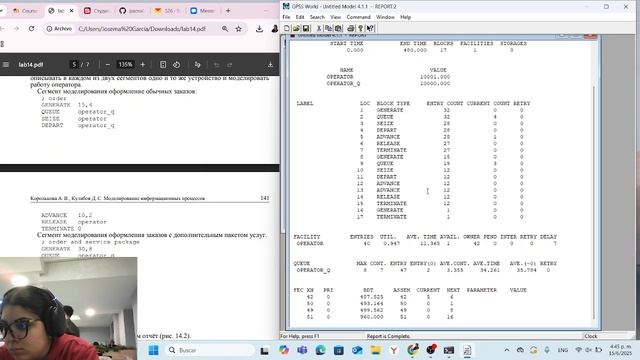Click the report window vertical scrollbar

[x=594, y=202]
